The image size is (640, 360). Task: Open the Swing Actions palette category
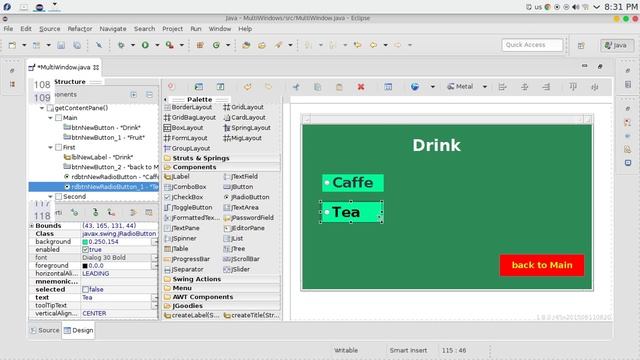(x=222, y=279)
